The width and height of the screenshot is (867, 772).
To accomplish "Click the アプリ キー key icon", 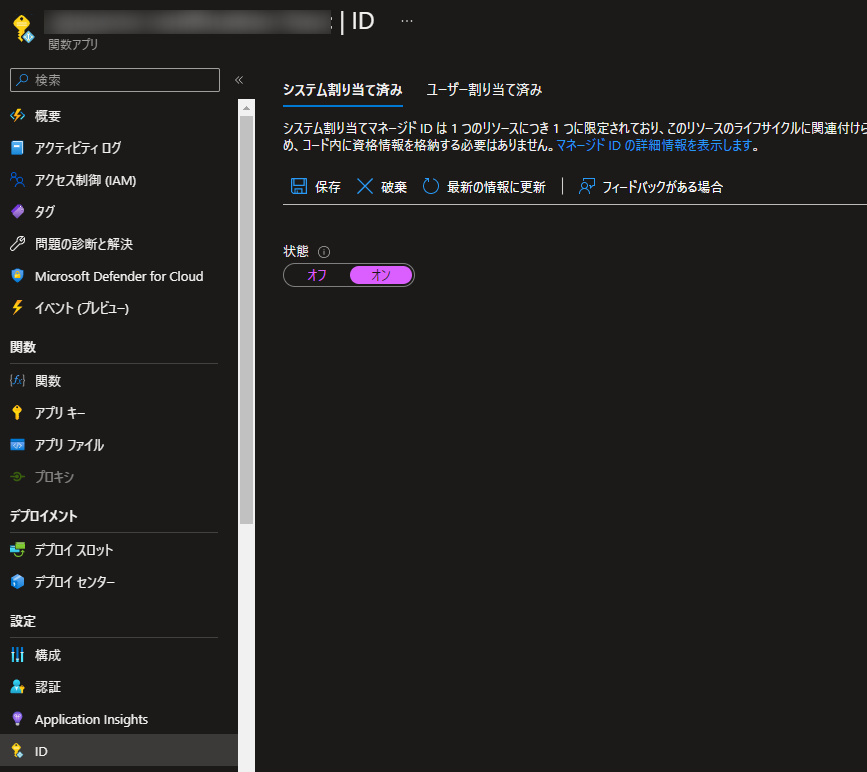I will click(x=18, y=413).
